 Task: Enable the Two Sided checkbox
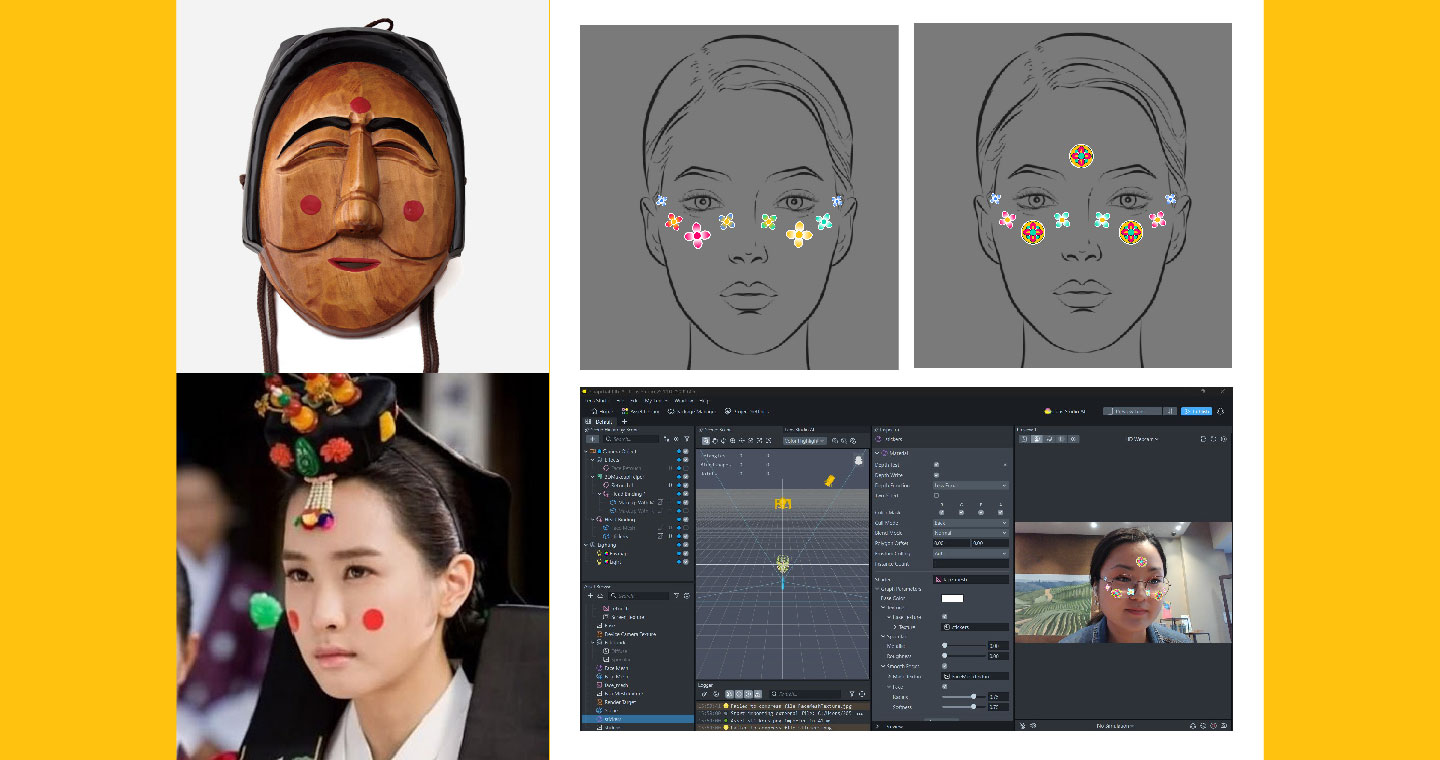coord(936,495)
